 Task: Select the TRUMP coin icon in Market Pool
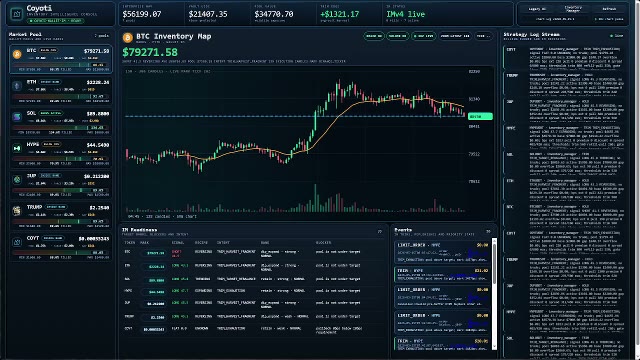(17, 211)
